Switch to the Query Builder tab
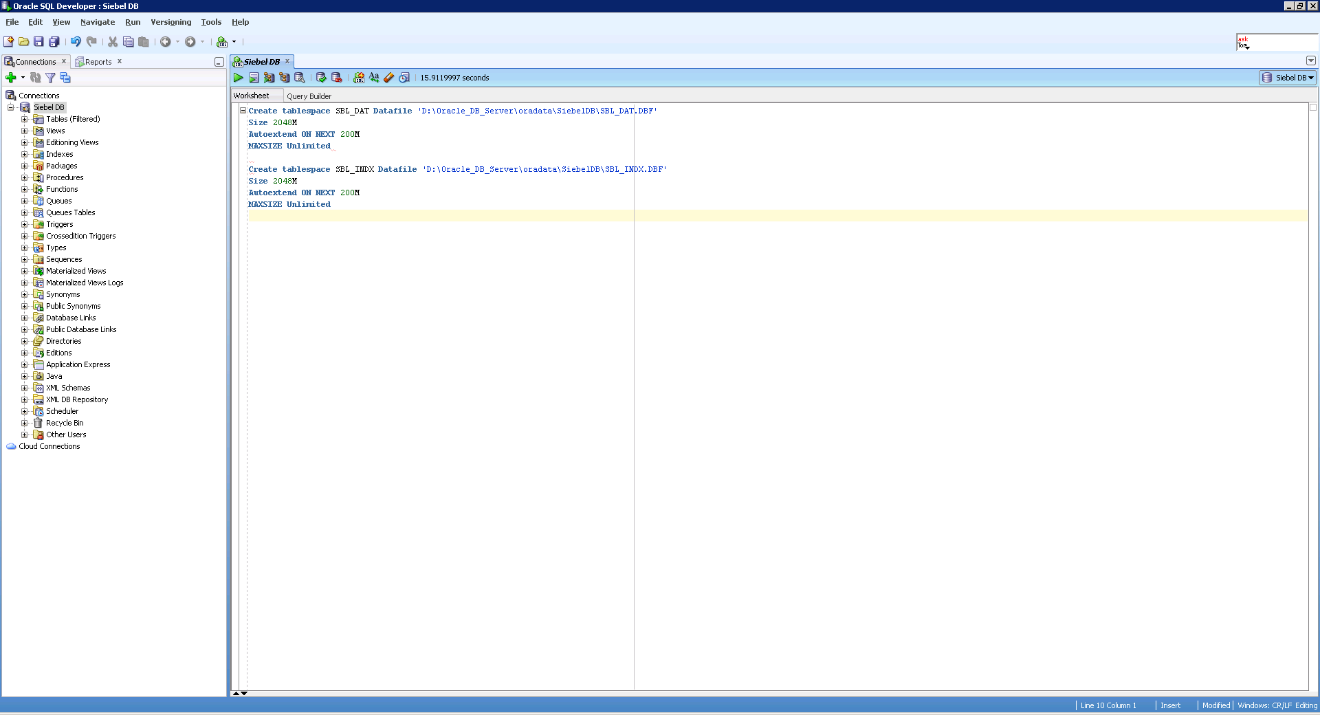Viewport: 1320px width, 715px height. coord(309,96)
